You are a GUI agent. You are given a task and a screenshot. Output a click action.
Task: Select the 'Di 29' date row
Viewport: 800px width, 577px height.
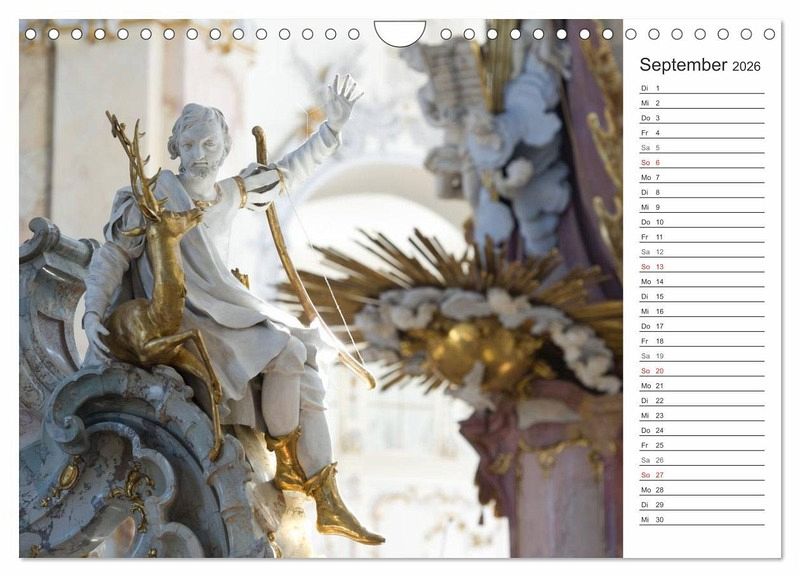[702, 505]
